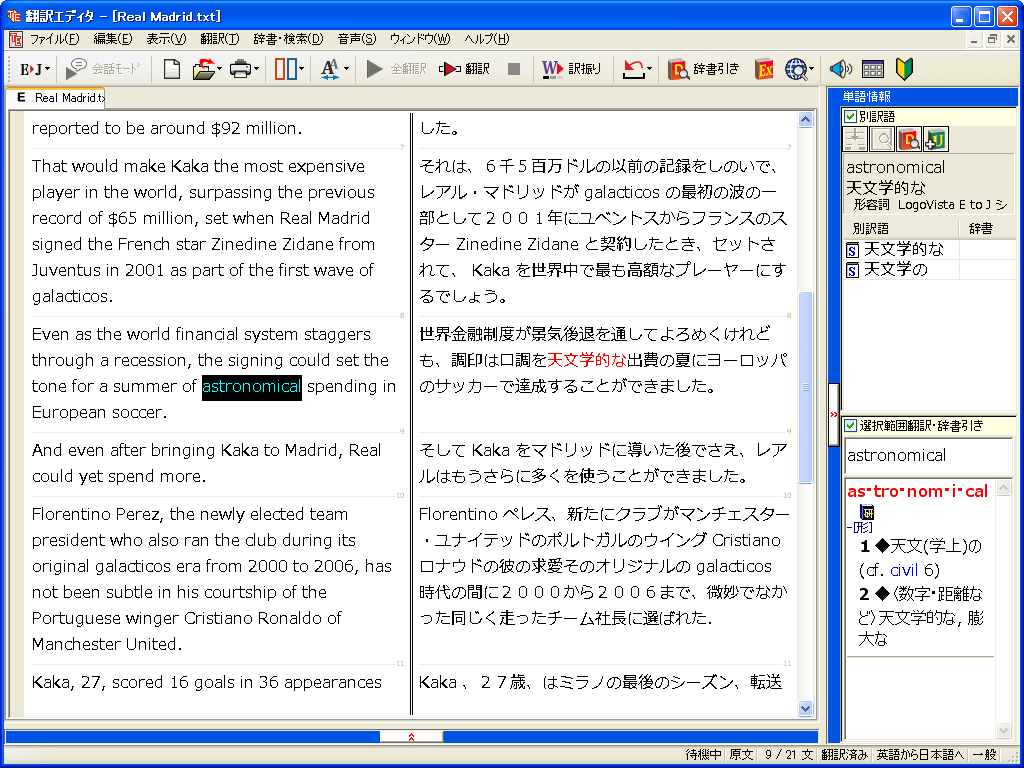The image size is (1024, 768).
Task: Click the font size A icon
Action: pyautogui.click(x=330, y=69)
